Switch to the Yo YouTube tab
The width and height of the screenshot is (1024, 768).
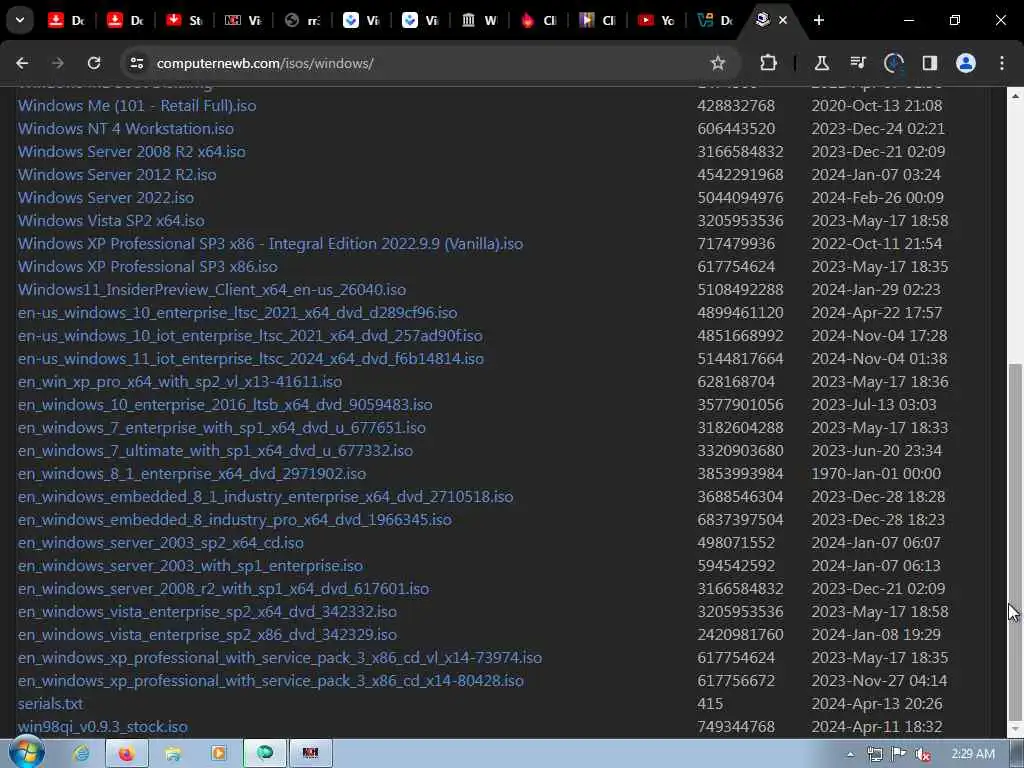click(656, 20)
